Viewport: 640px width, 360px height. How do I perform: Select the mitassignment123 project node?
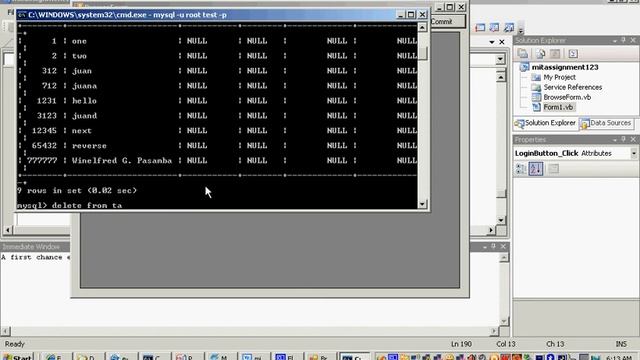tap(565, 67)
